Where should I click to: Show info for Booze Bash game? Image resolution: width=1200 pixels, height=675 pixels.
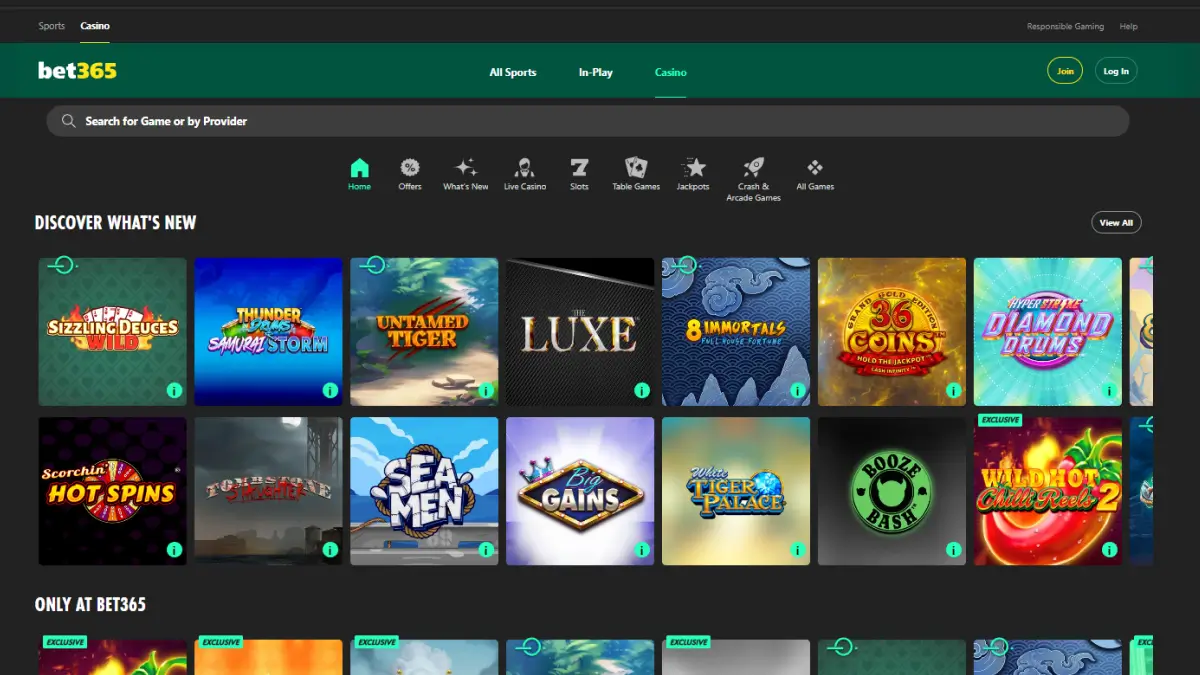[954, 549]
